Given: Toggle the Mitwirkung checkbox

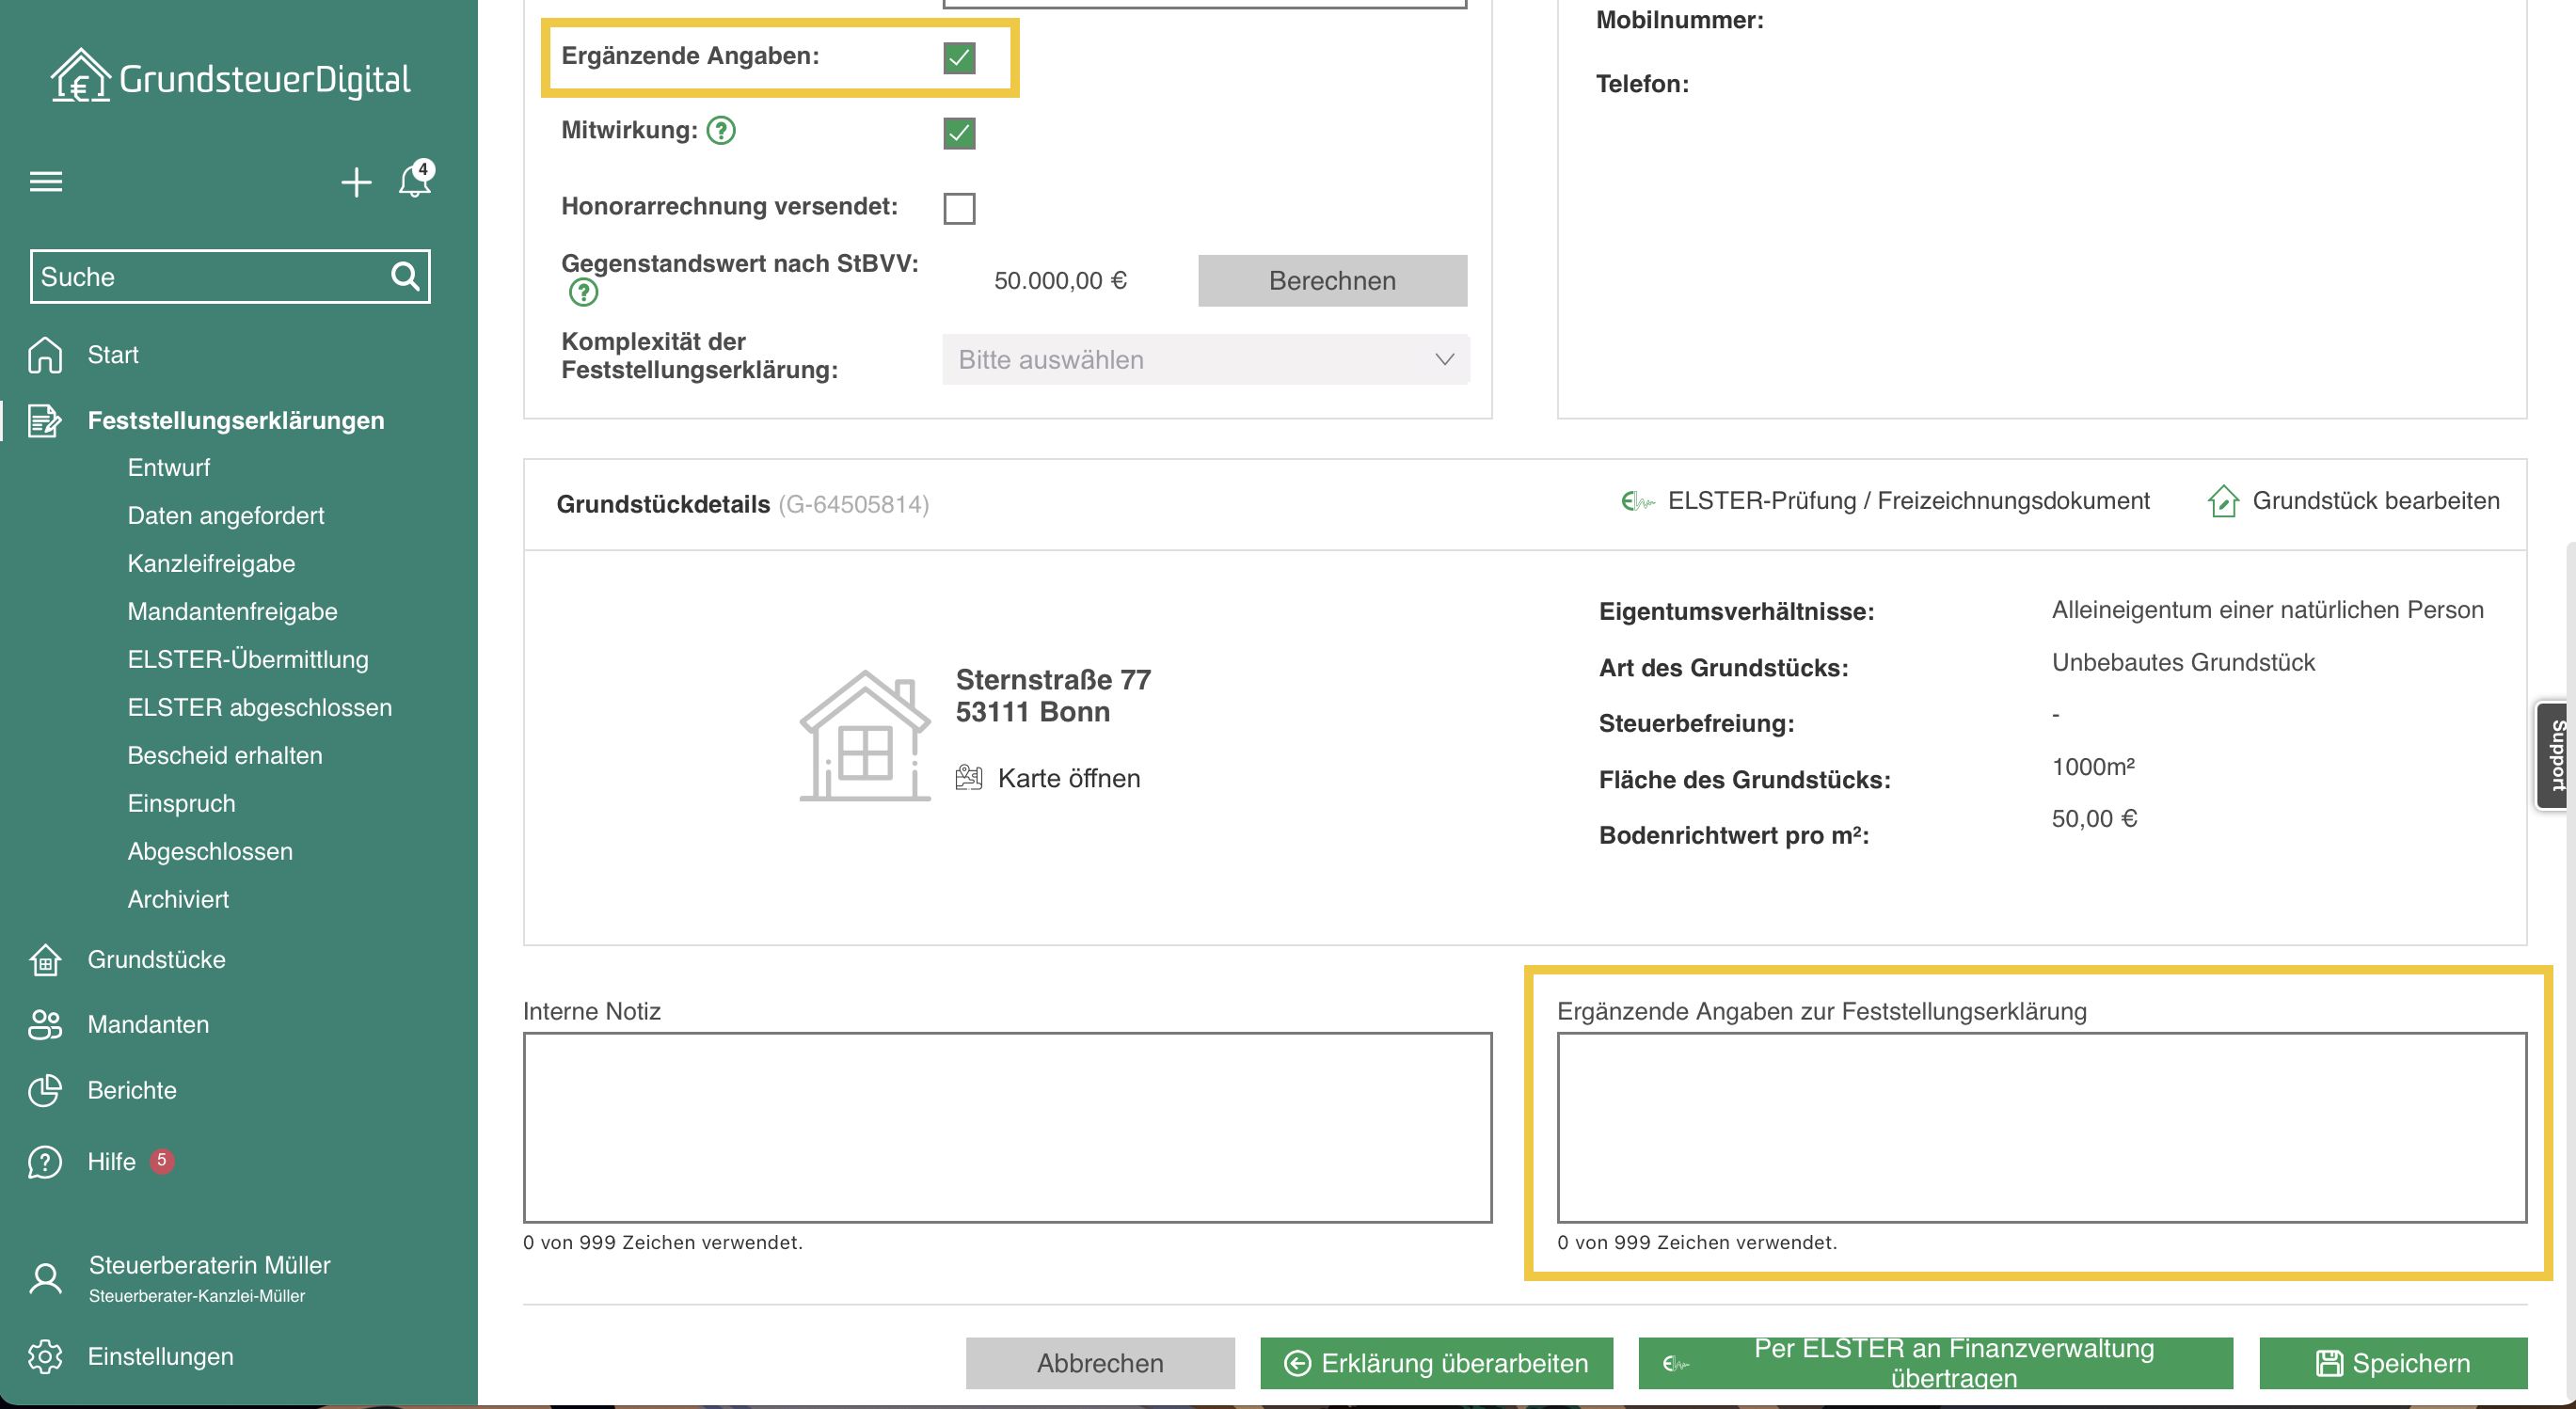Looking at the screenshot, I should coord(959,133).
